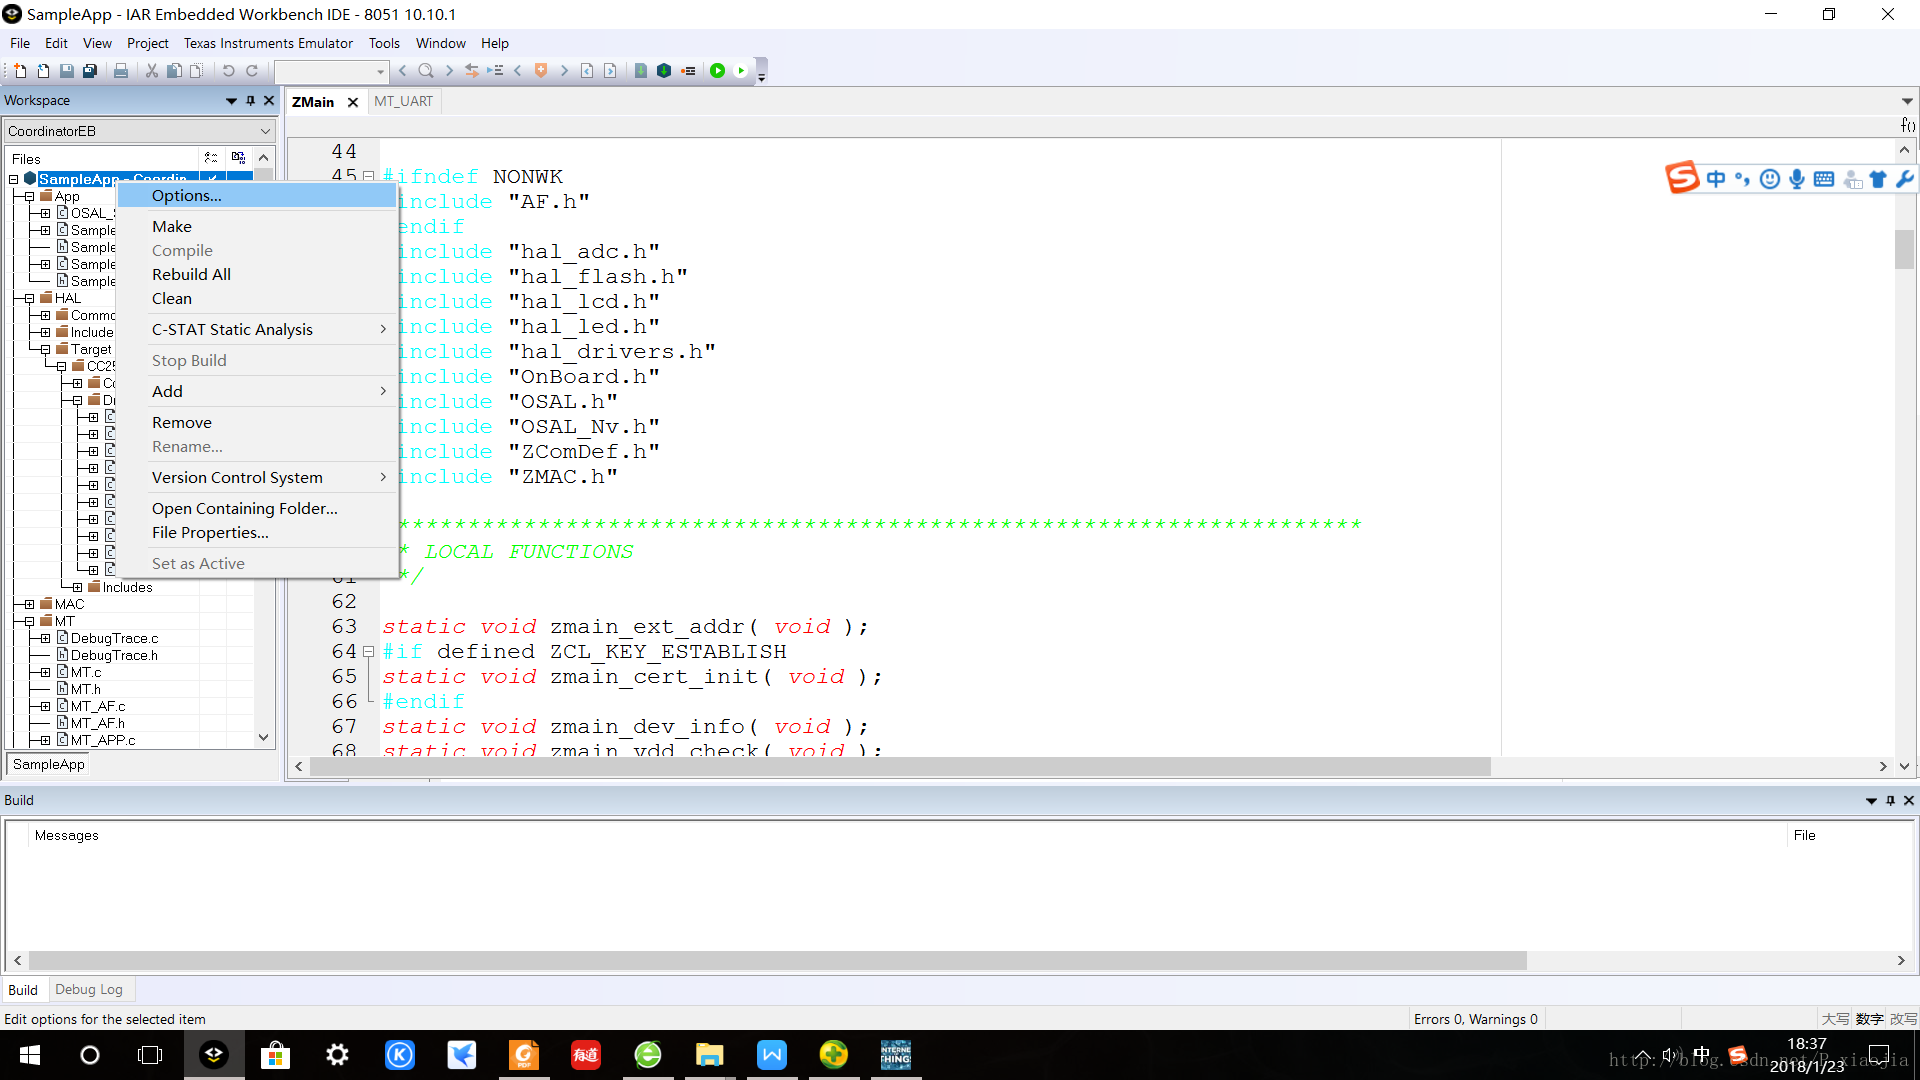Open Version Control System submenu
Screen dimensions: 1920x1080
[x=257, y=478]
